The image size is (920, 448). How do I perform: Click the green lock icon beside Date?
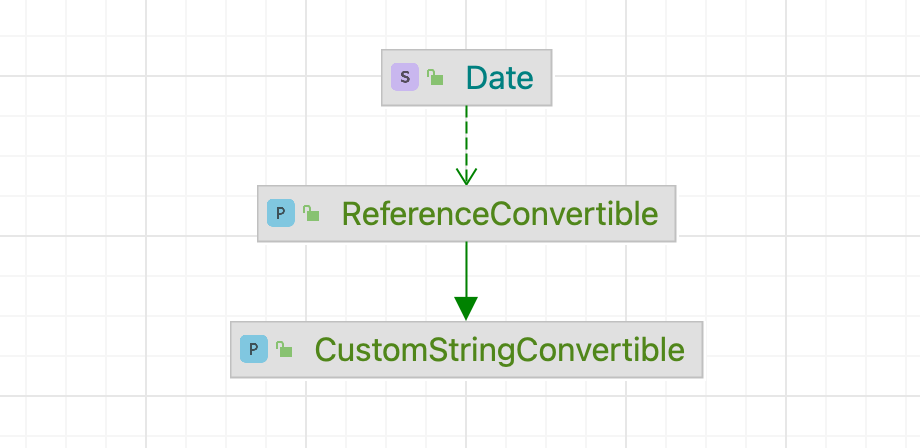coord(435,77)
